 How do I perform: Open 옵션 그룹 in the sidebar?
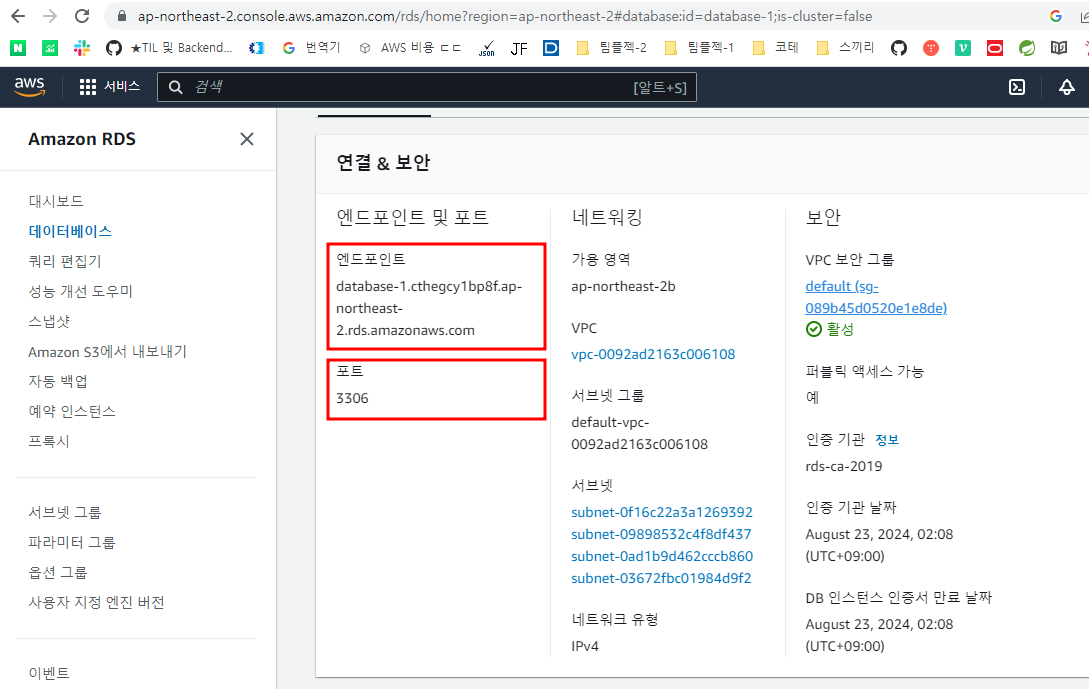coord(58,572)
